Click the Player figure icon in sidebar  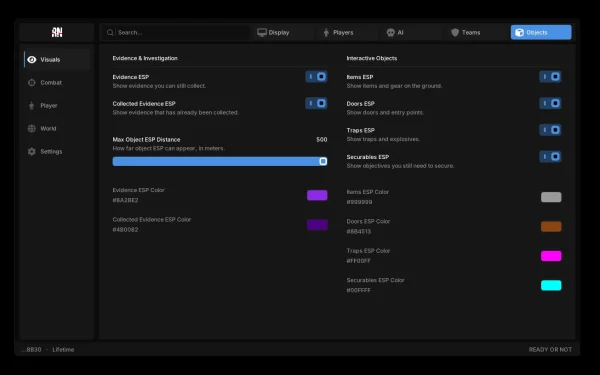click(31, 106)
